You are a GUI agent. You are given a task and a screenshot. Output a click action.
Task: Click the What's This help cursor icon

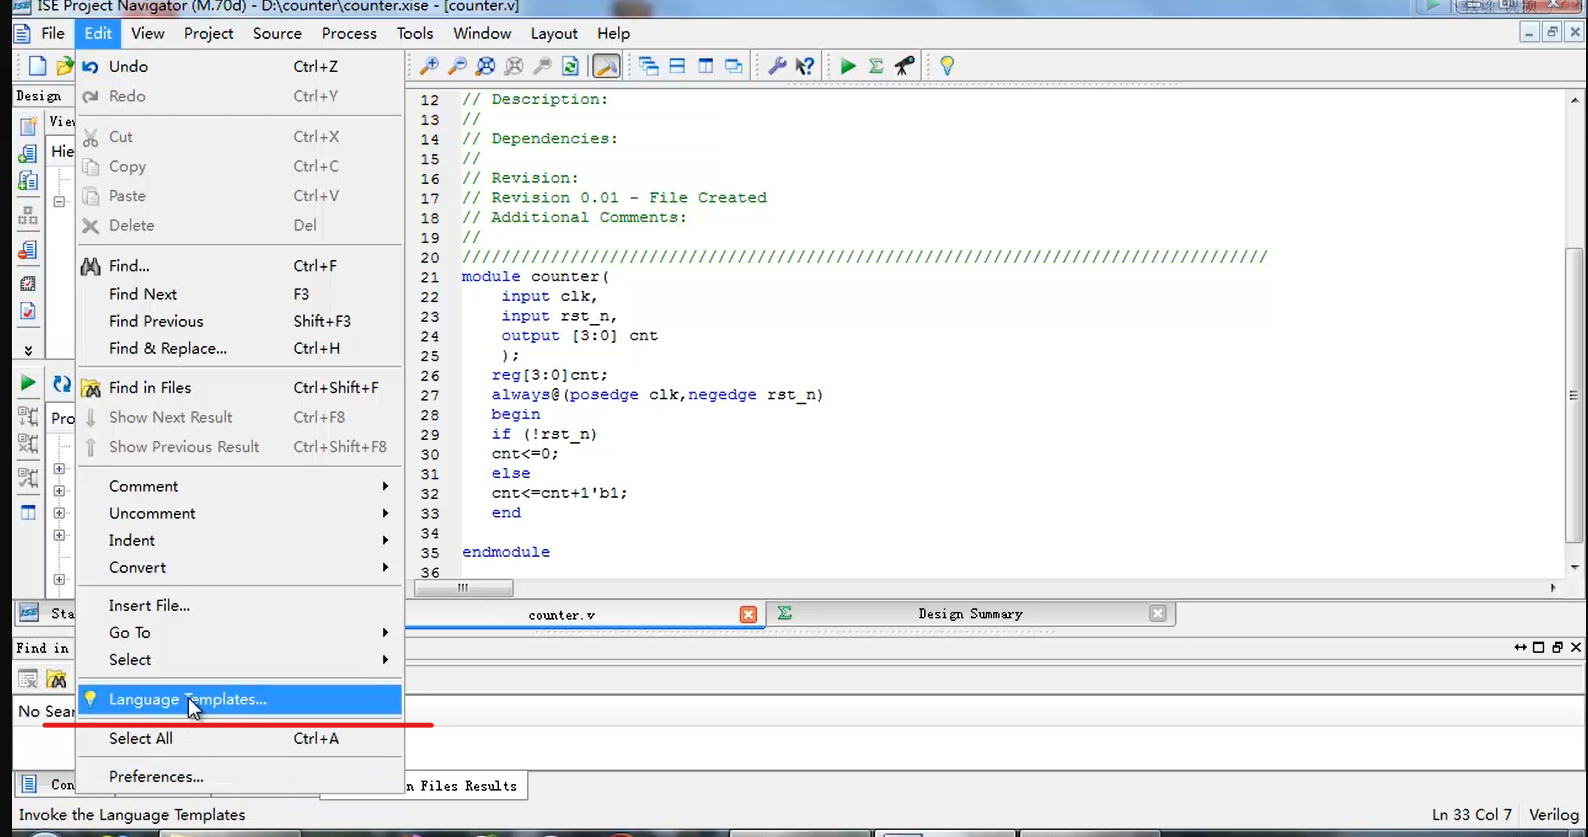point(805,66)
